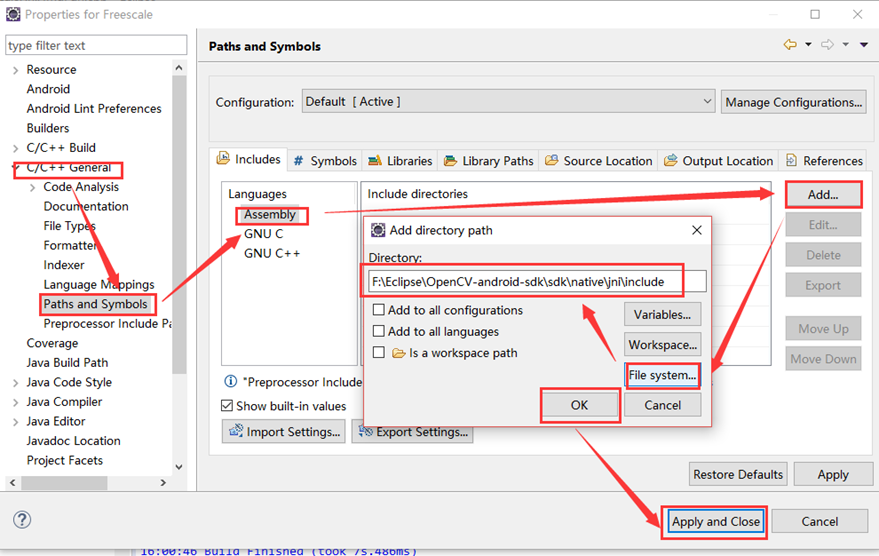Click the help question mark icon
Screen dimensions: 879x556
click(x=22, y=520)
